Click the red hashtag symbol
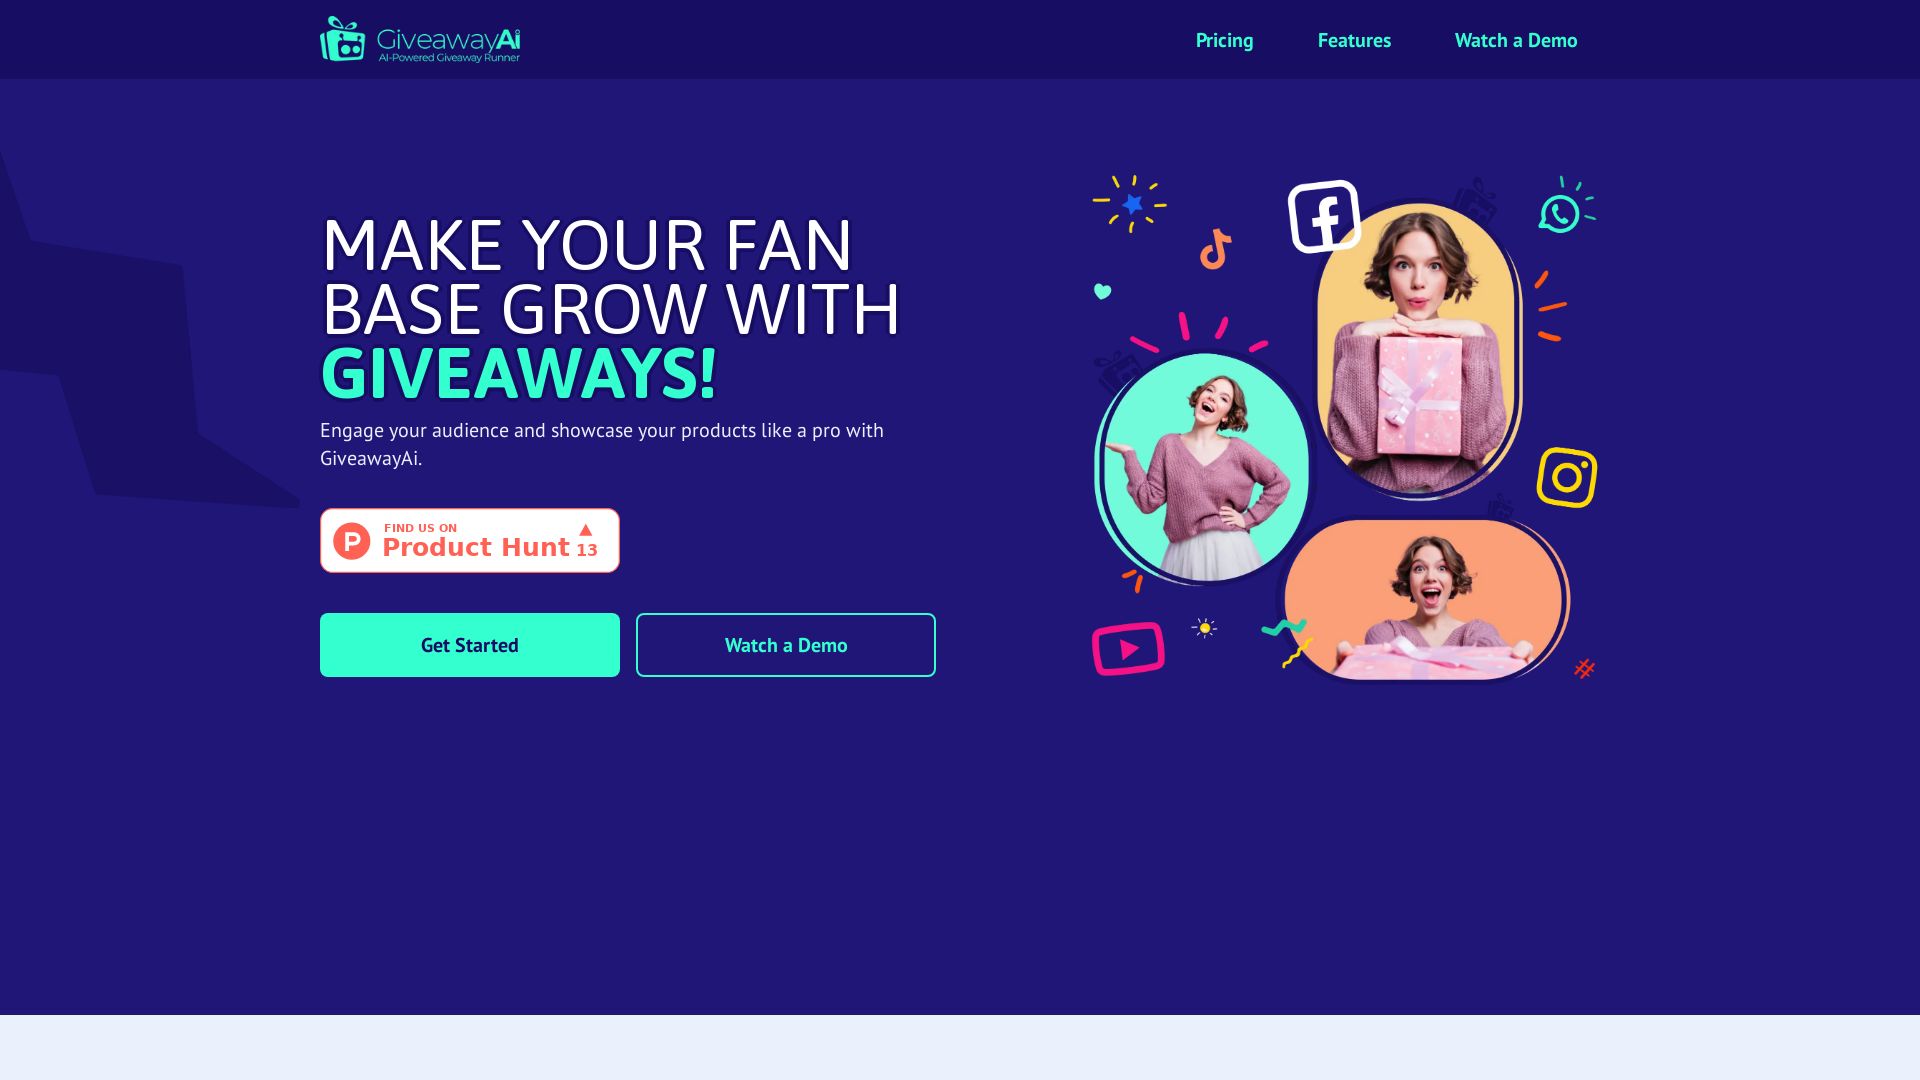 1585,669
